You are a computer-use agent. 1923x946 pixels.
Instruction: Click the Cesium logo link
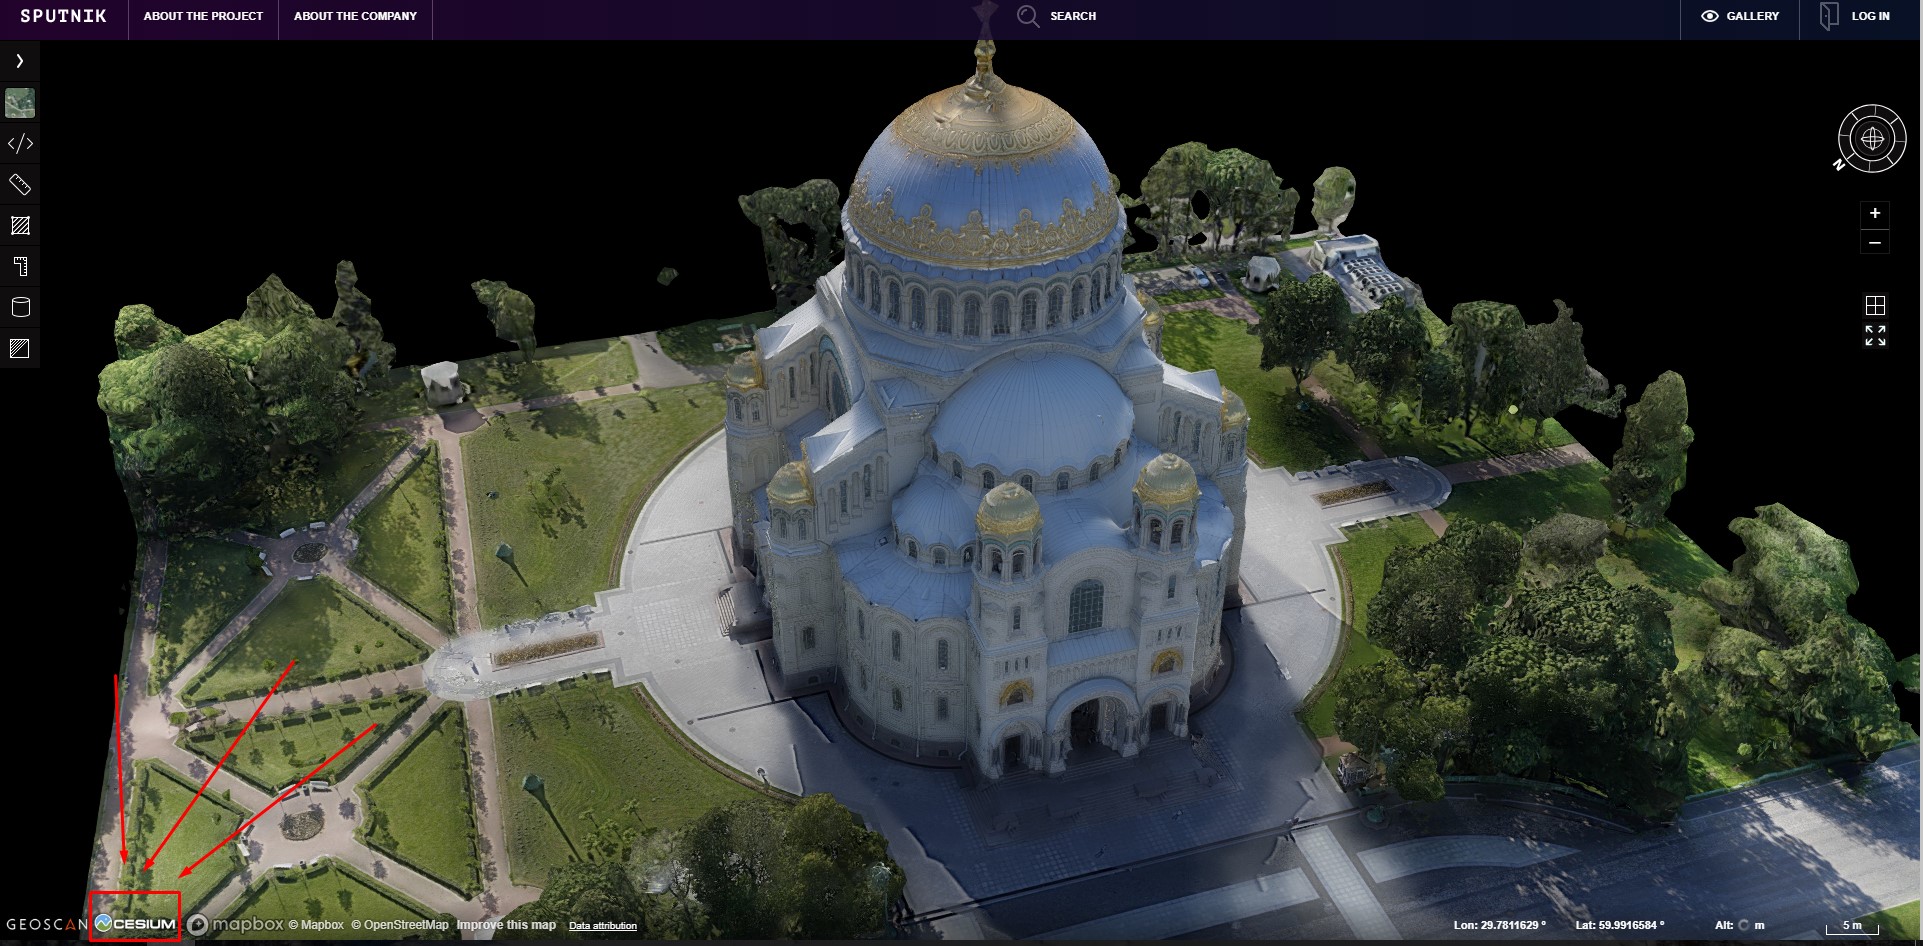tap(135, 924)
